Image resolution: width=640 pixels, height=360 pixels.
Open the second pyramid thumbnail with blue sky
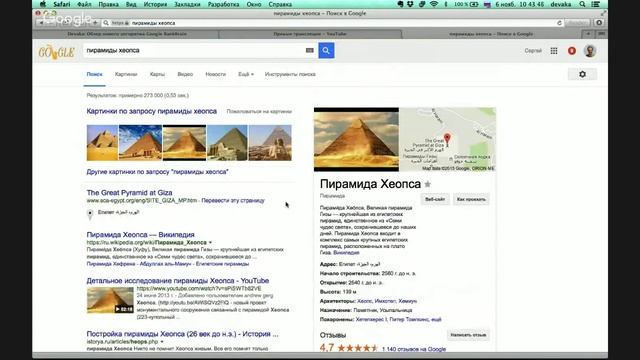pos(140,143)
